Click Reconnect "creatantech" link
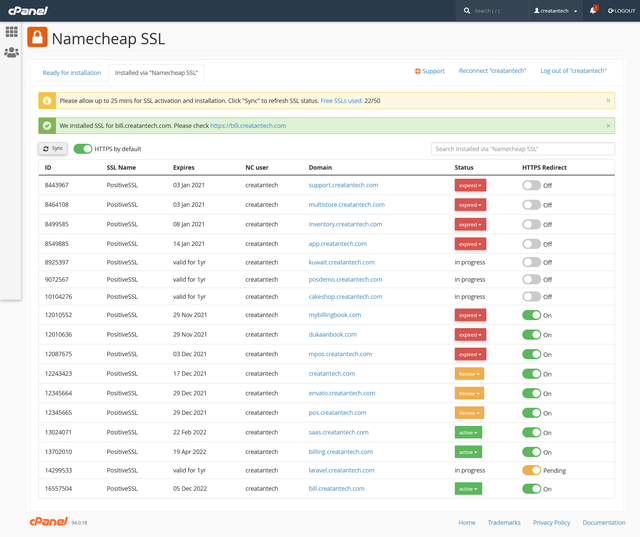The image size is (640, 537). [492, 71]
